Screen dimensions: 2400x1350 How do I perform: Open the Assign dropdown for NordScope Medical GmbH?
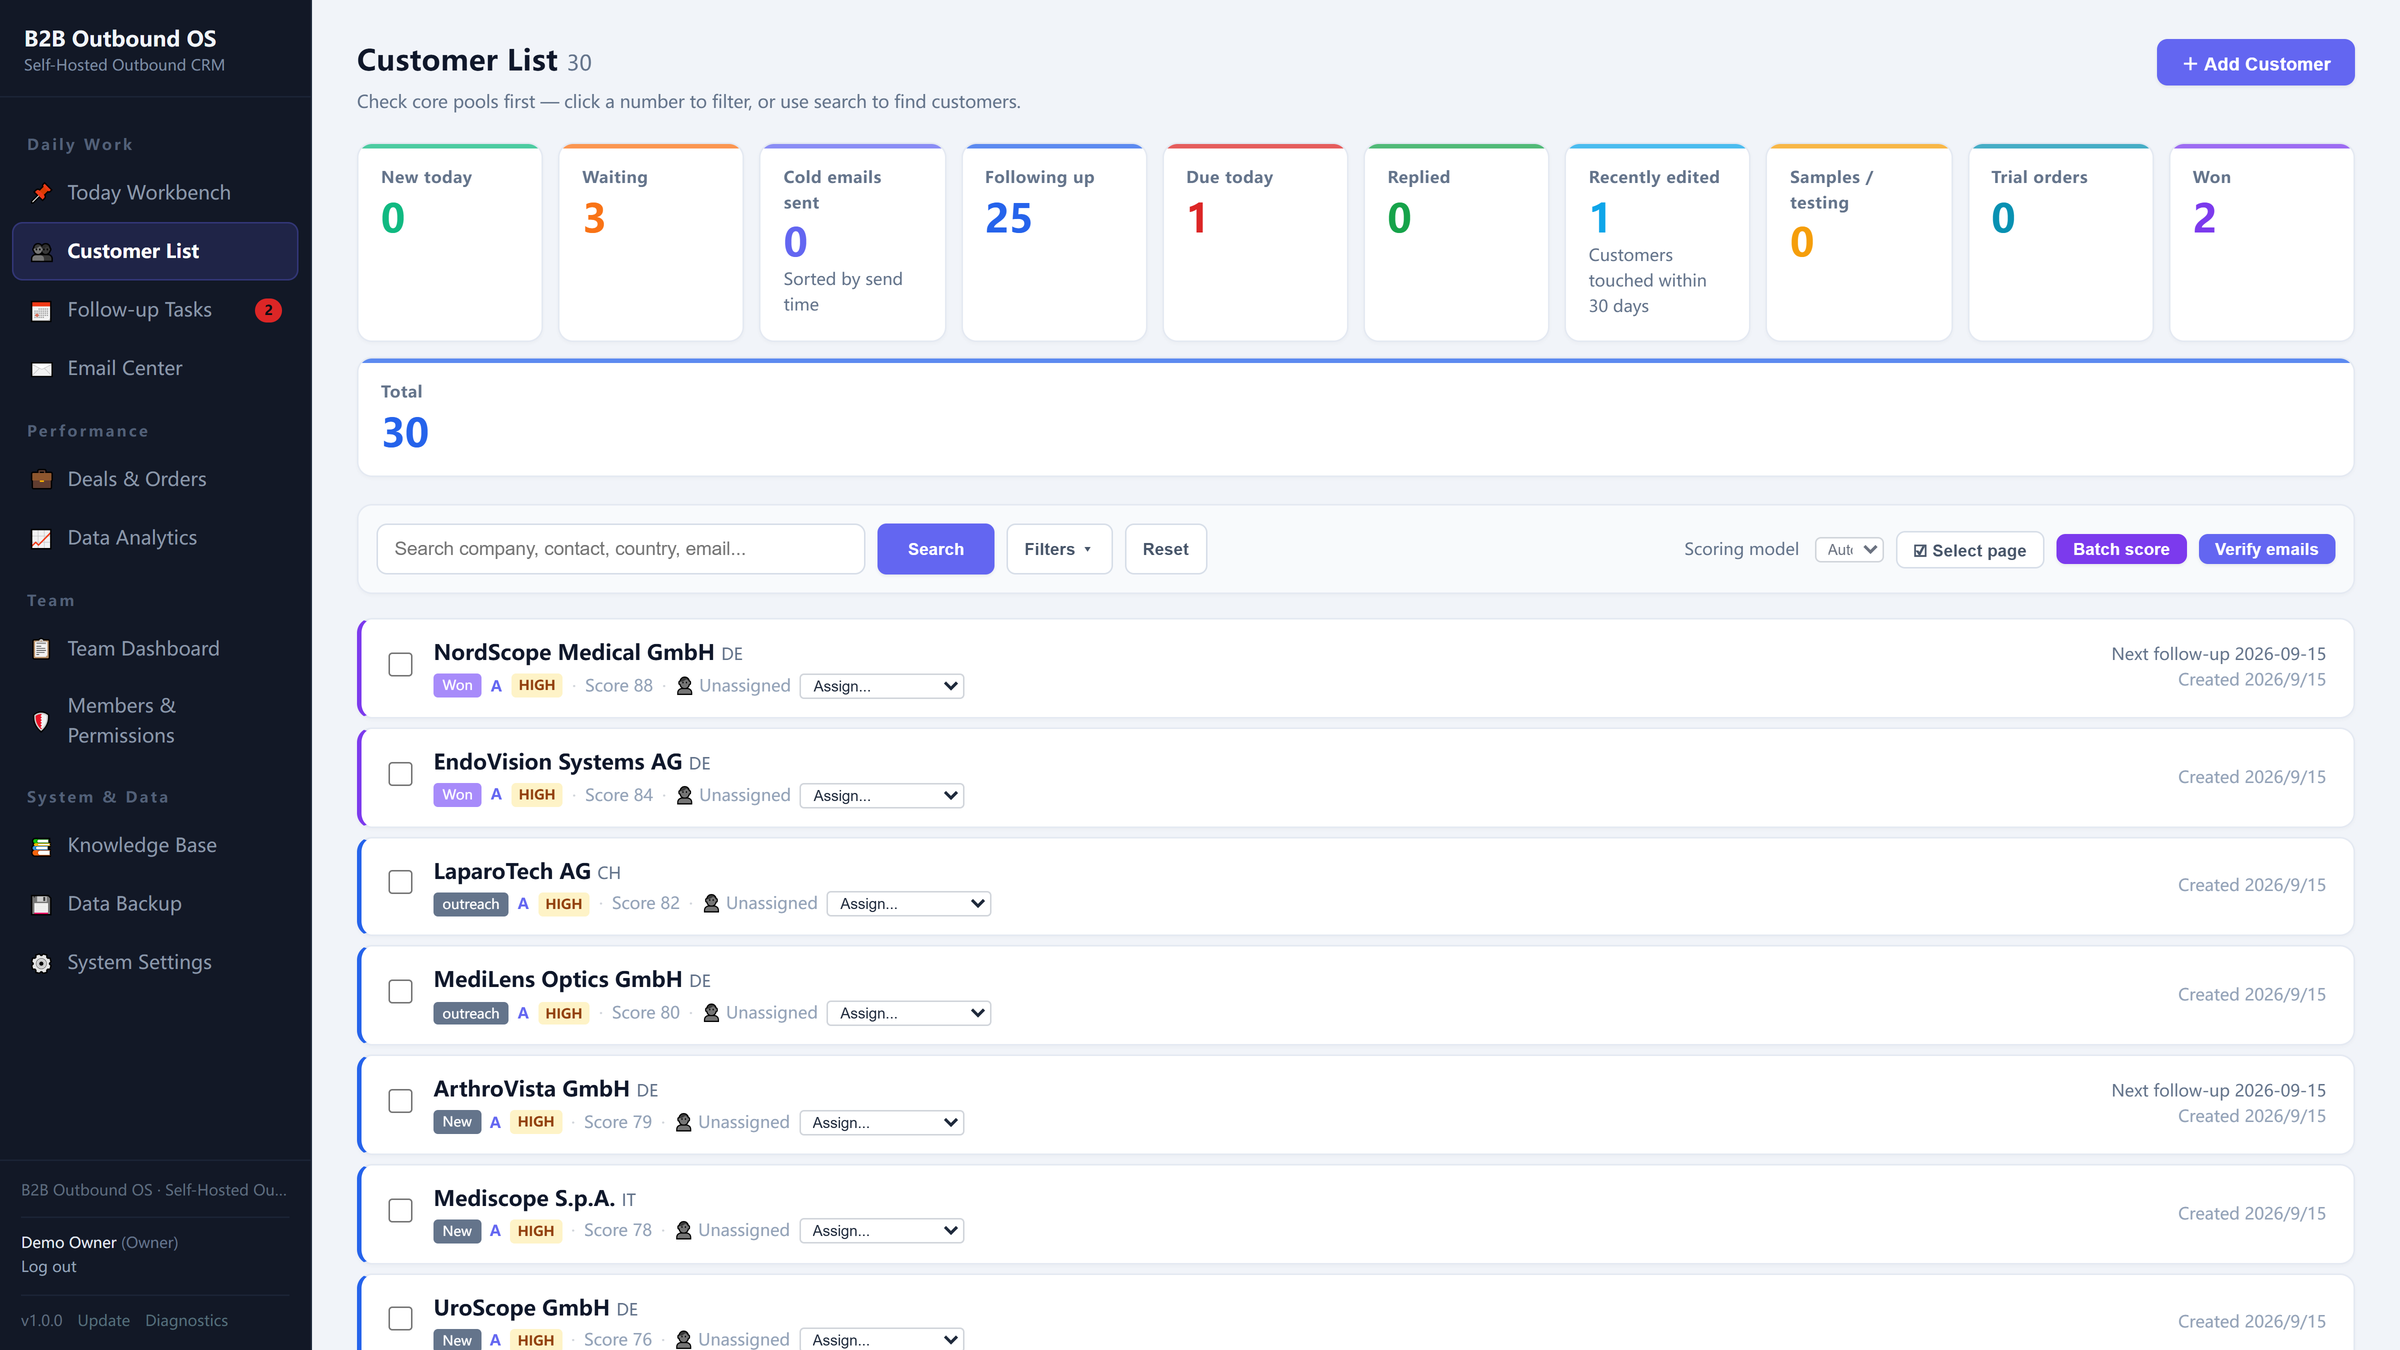[x=882, y=686]
